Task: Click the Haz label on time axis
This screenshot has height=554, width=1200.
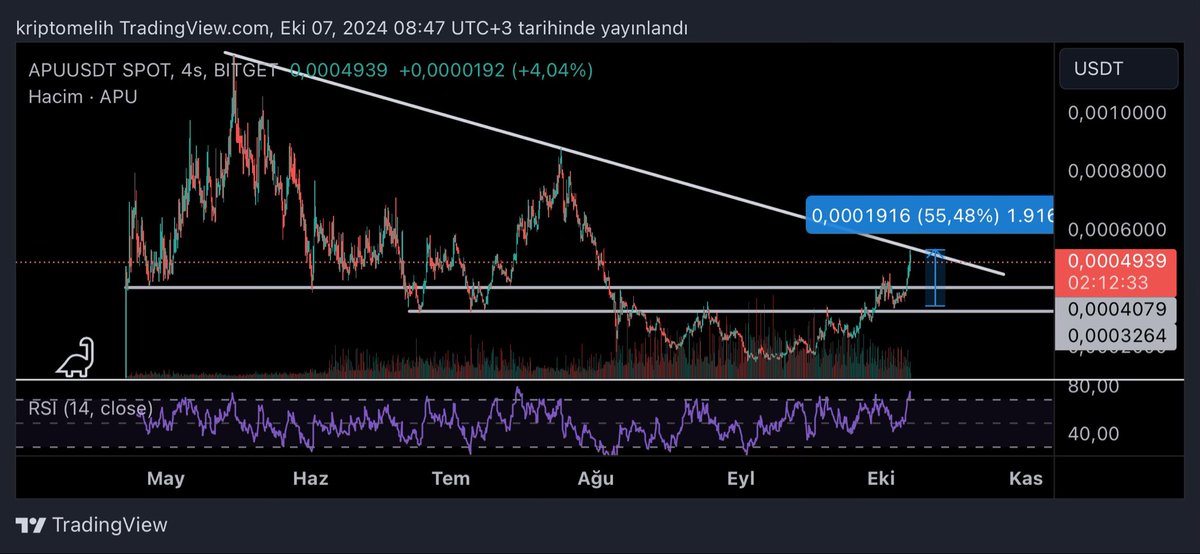Action: (x=311, y=479)
